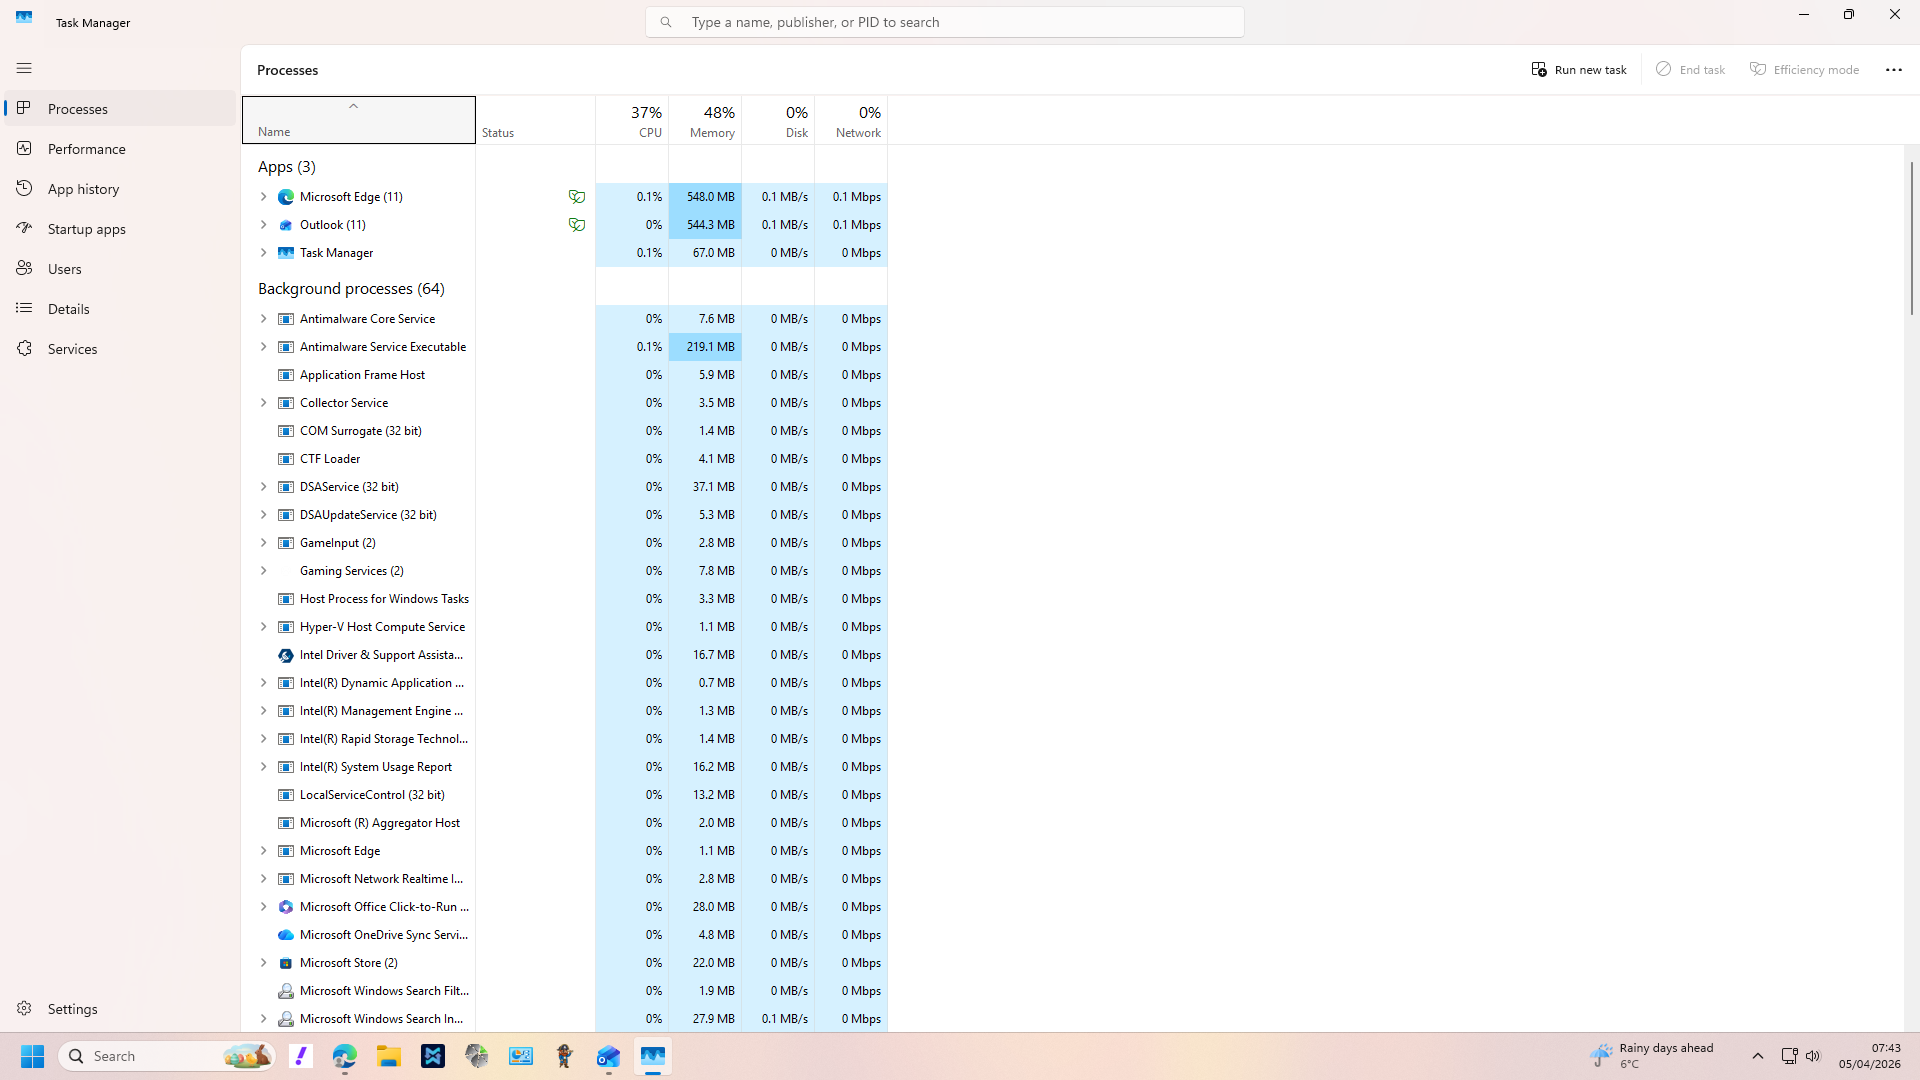Screen dimensions: 1920x1080
Task: Click the Run new task button
Action: [x=1579, y=69]
